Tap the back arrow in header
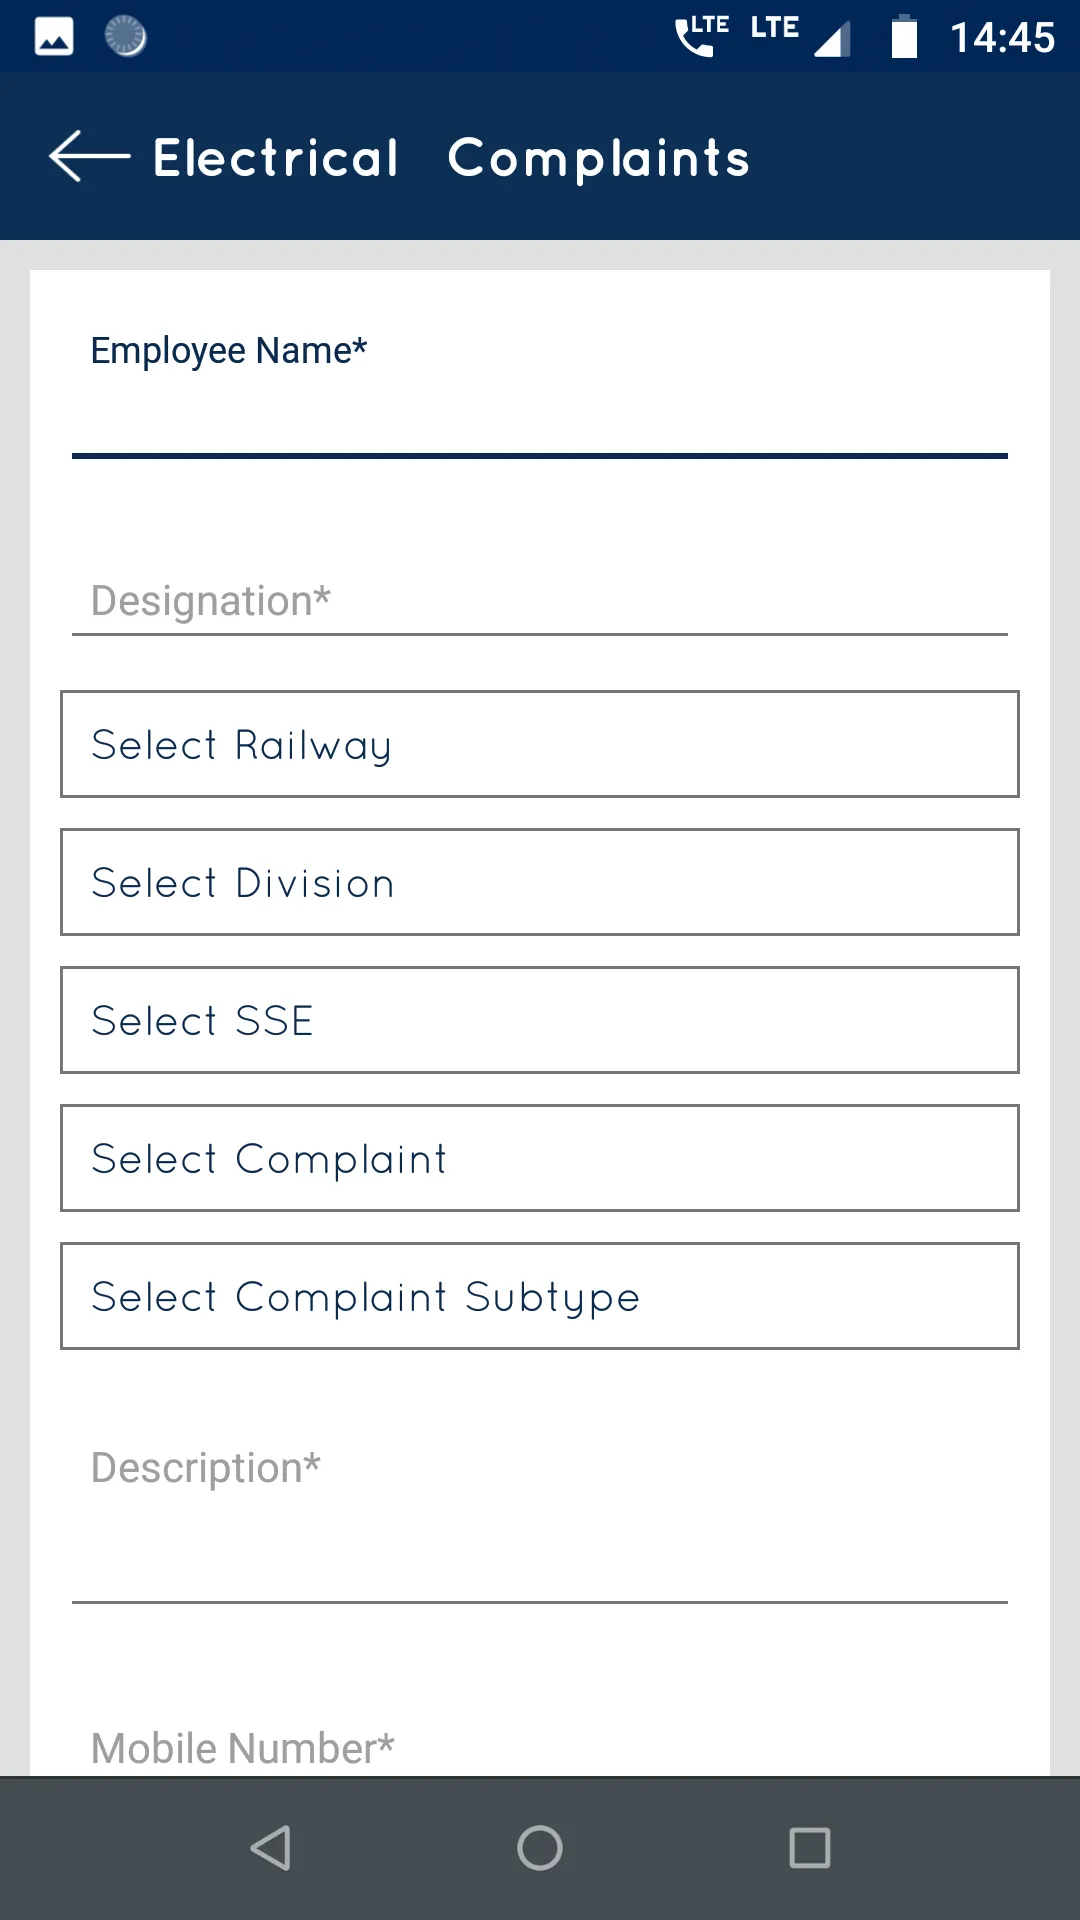1080x1920 pixels. click(90, 157)
